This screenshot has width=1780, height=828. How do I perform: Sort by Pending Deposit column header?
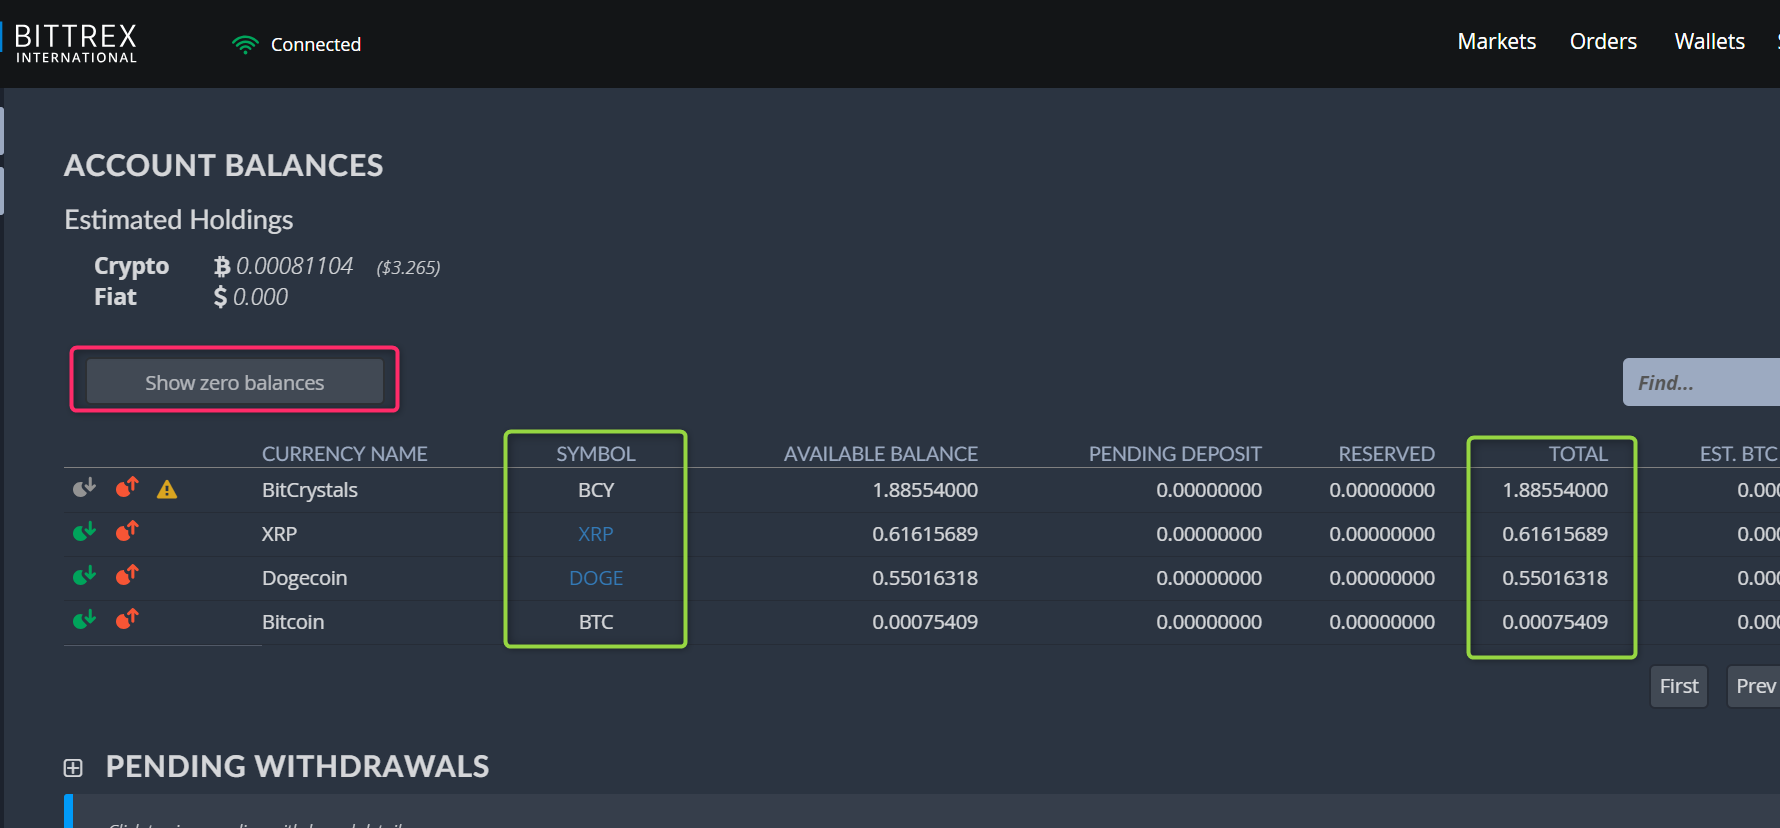[x=1175, y=454]
